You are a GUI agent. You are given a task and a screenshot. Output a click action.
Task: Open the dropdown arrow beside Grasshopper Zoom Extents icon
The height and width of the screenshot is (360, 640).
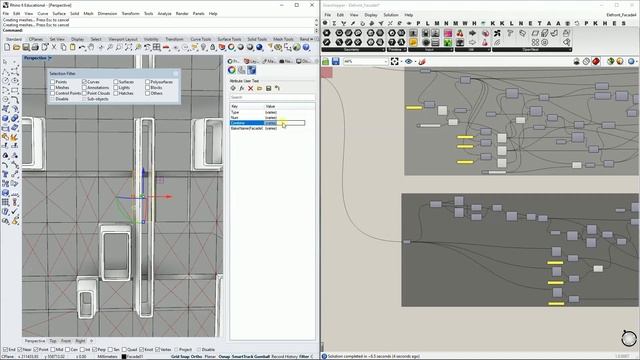pos(401,62)
